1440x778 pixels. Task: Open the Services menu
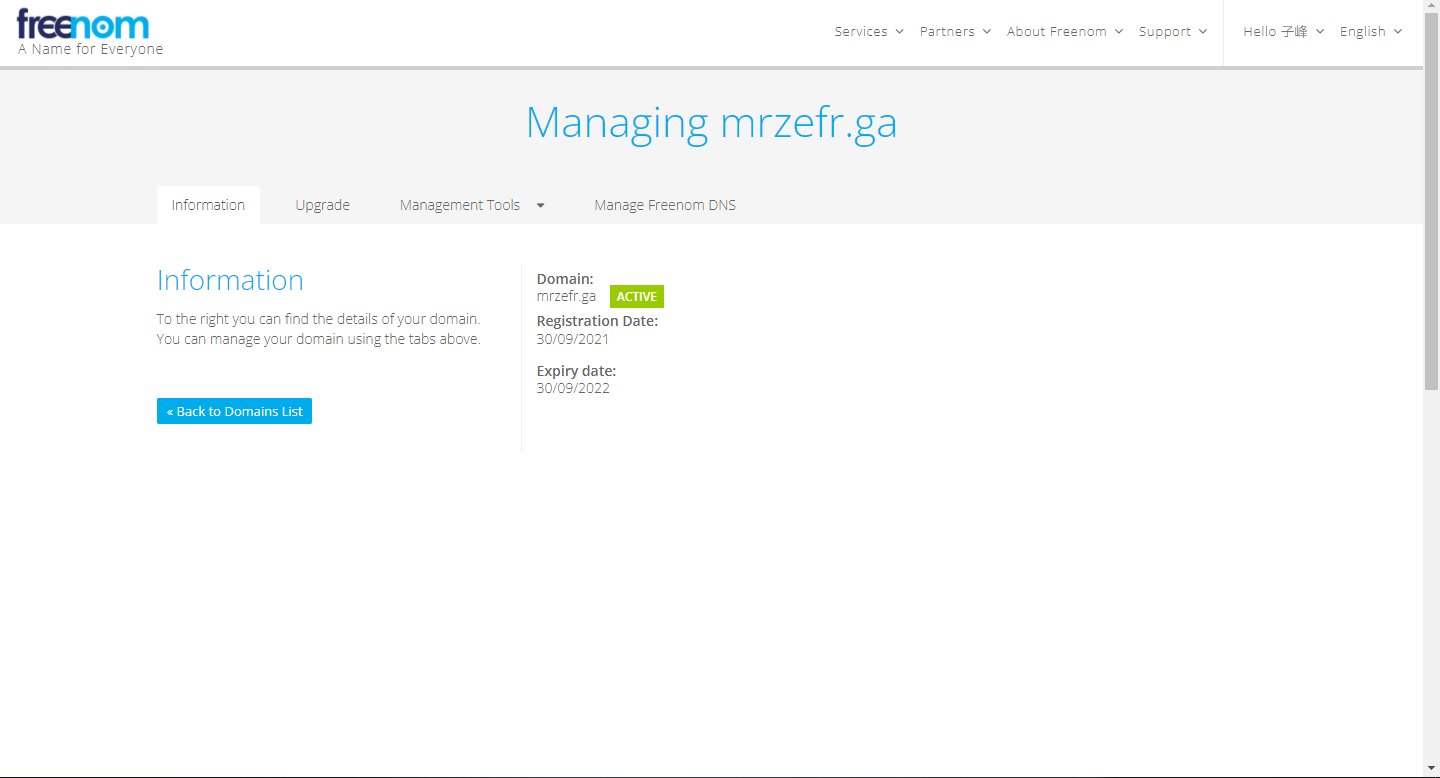click(x=861, y=32)
